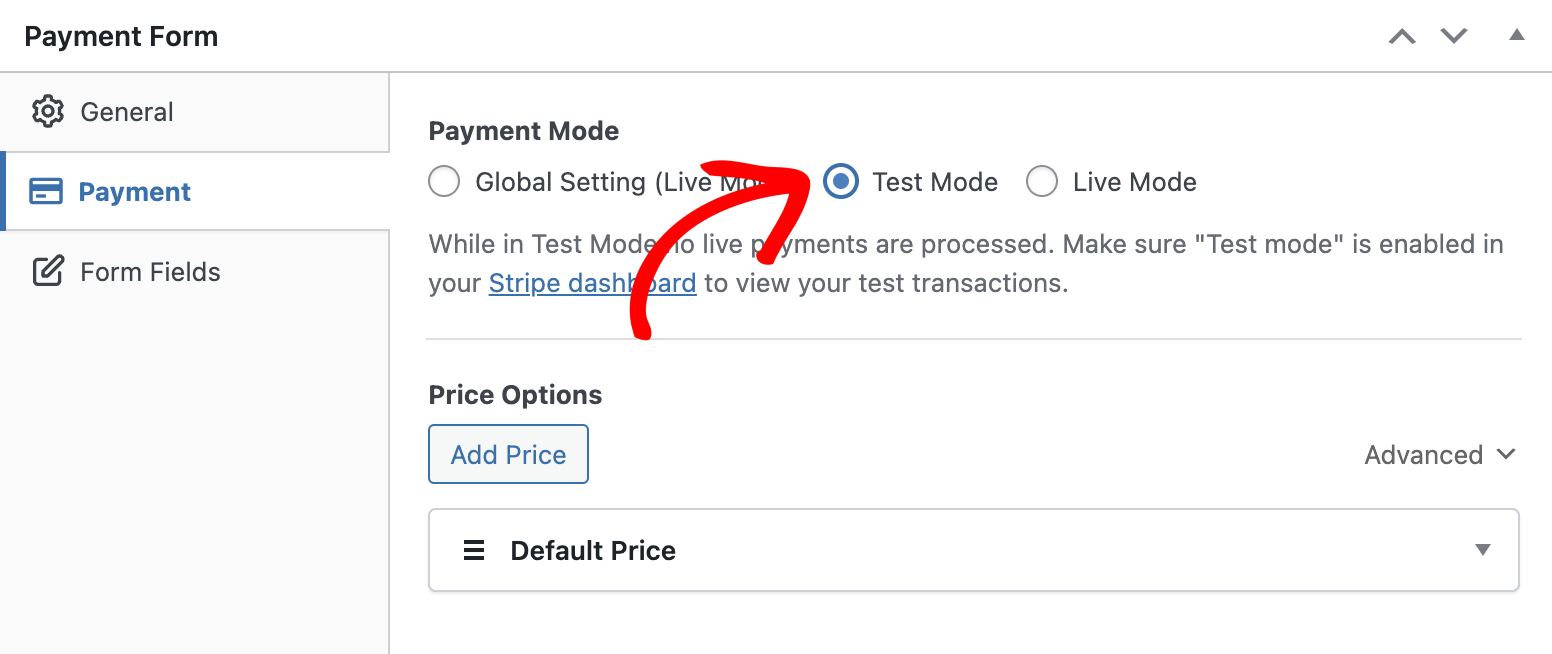
Task: Collapse the Payment Form panel via the triangle icon
Action: point(1516,33)
